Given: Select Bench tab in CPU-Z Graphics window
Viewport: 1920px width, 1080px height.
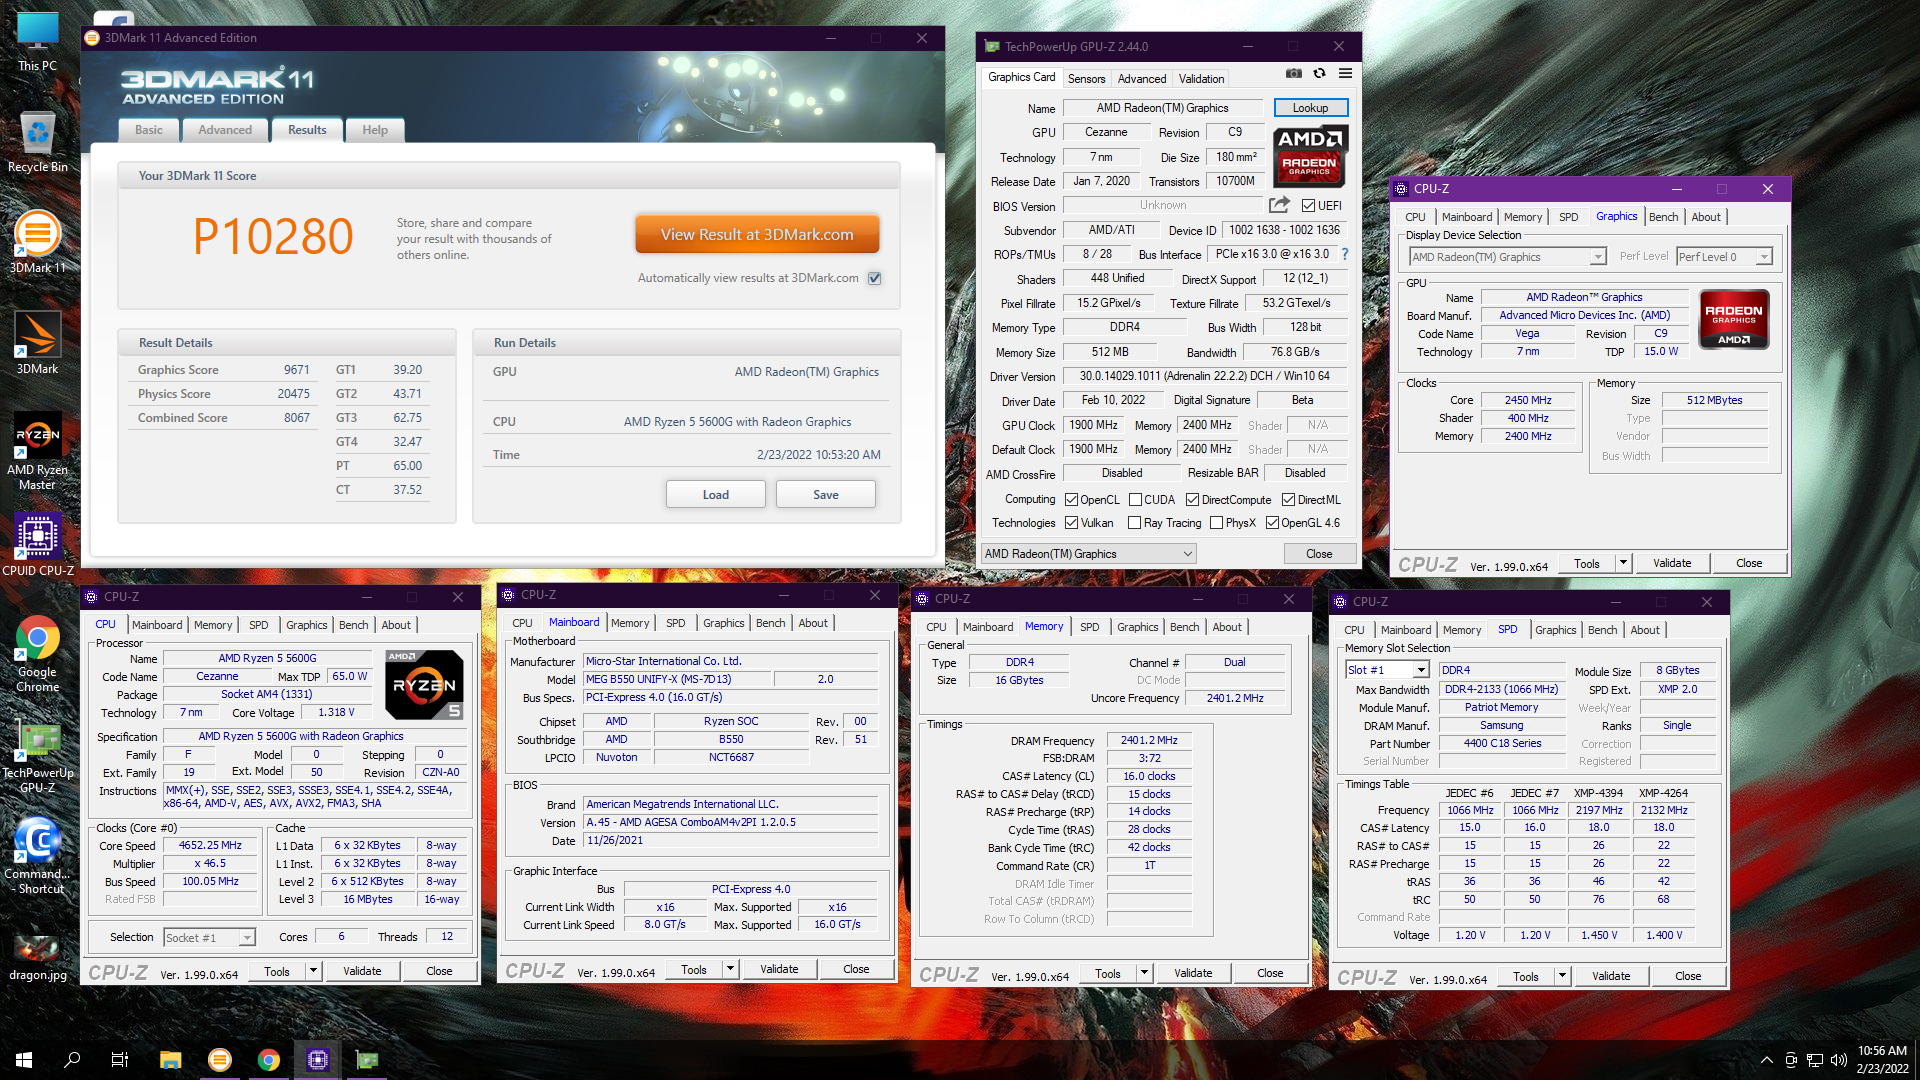Looking at the screenshot, I should point(1663,217).
